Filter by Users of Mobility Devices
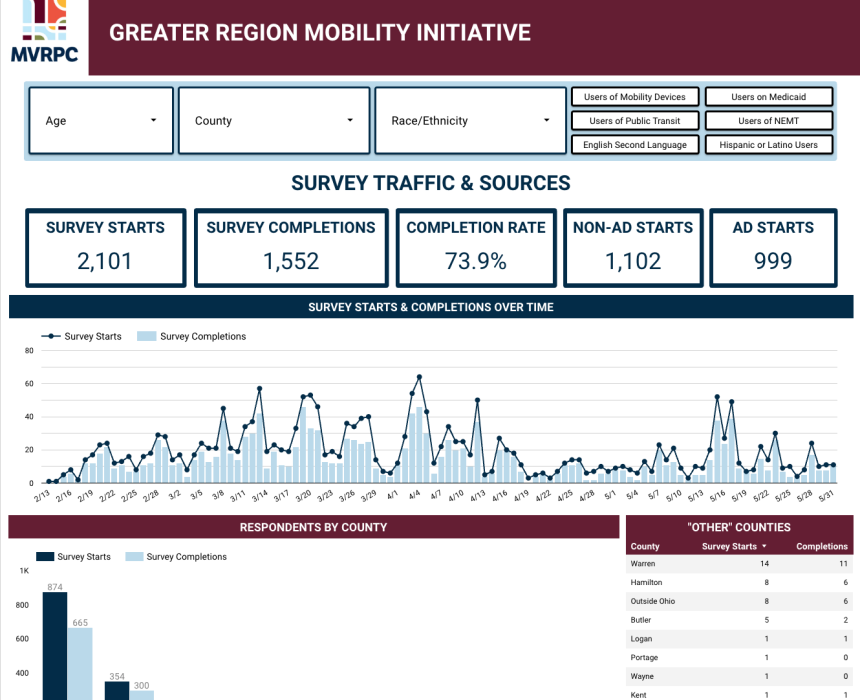 [635, 97]
